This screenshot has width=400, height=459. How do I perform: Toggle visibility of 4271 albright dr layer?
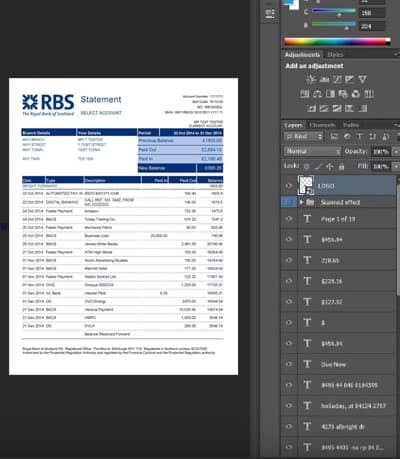point(289,426)
